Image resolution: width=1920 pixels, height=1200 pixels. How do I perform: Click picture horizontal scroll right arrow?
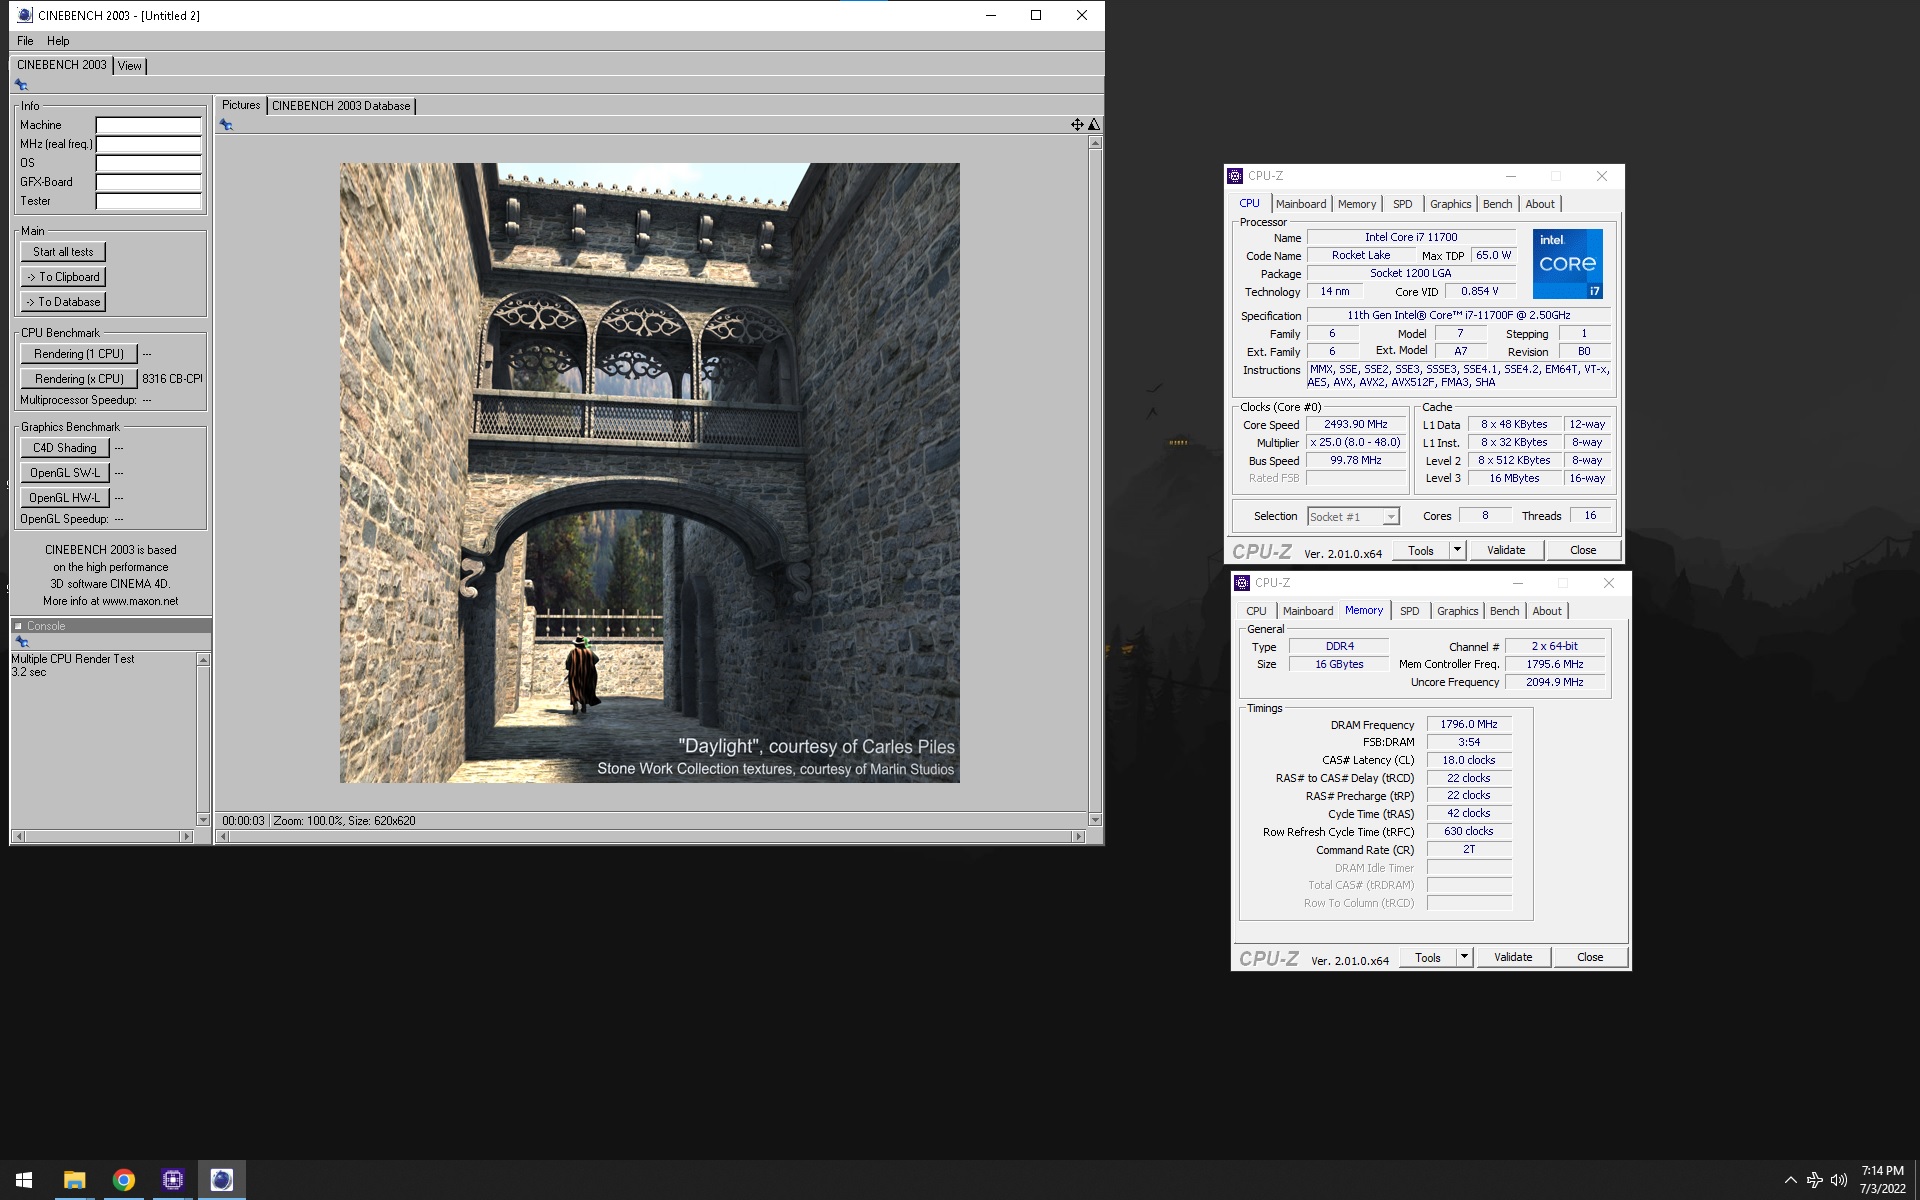pos(1077,836)
